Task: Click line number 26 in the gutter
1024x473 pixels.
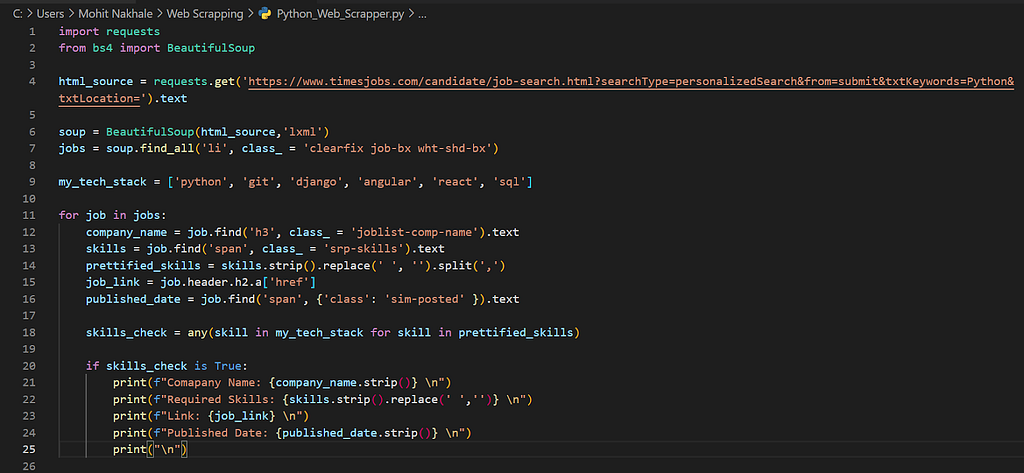Action: [31, 466]
